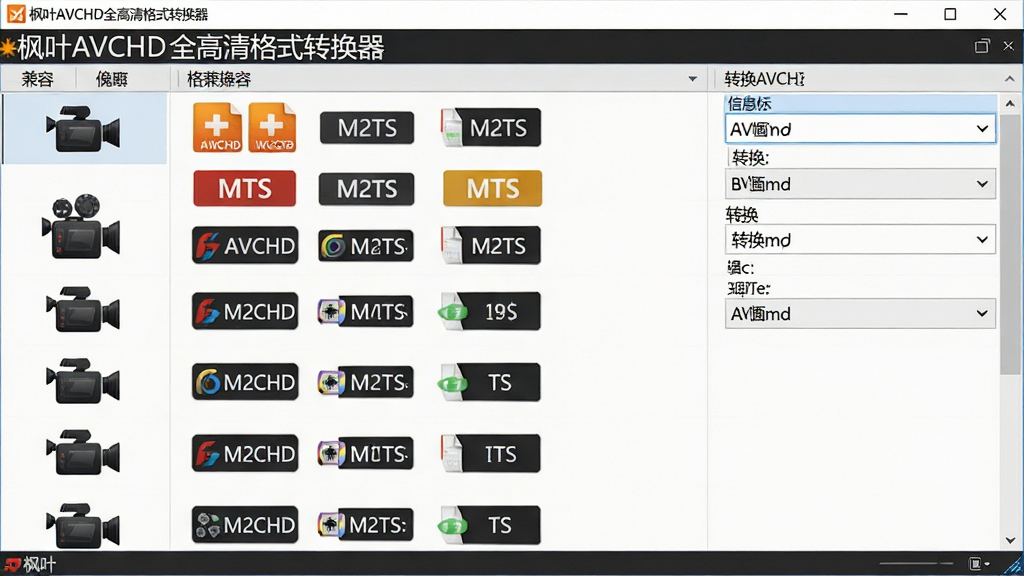Click the 信息标 highlighted label
This screenshot has width=1024, height=576.
point(750,103)
